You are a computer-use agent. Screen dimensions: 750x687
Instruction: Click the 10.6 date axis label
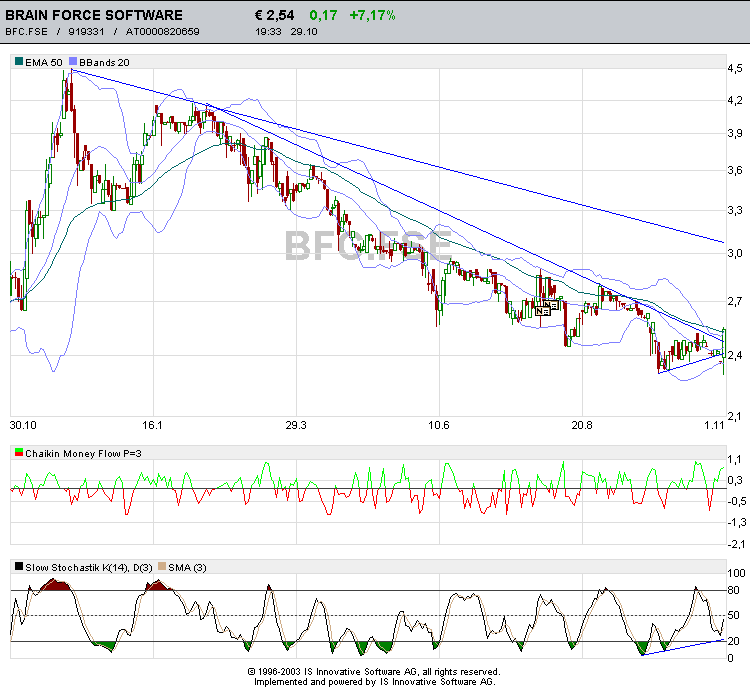click(439, 425)
